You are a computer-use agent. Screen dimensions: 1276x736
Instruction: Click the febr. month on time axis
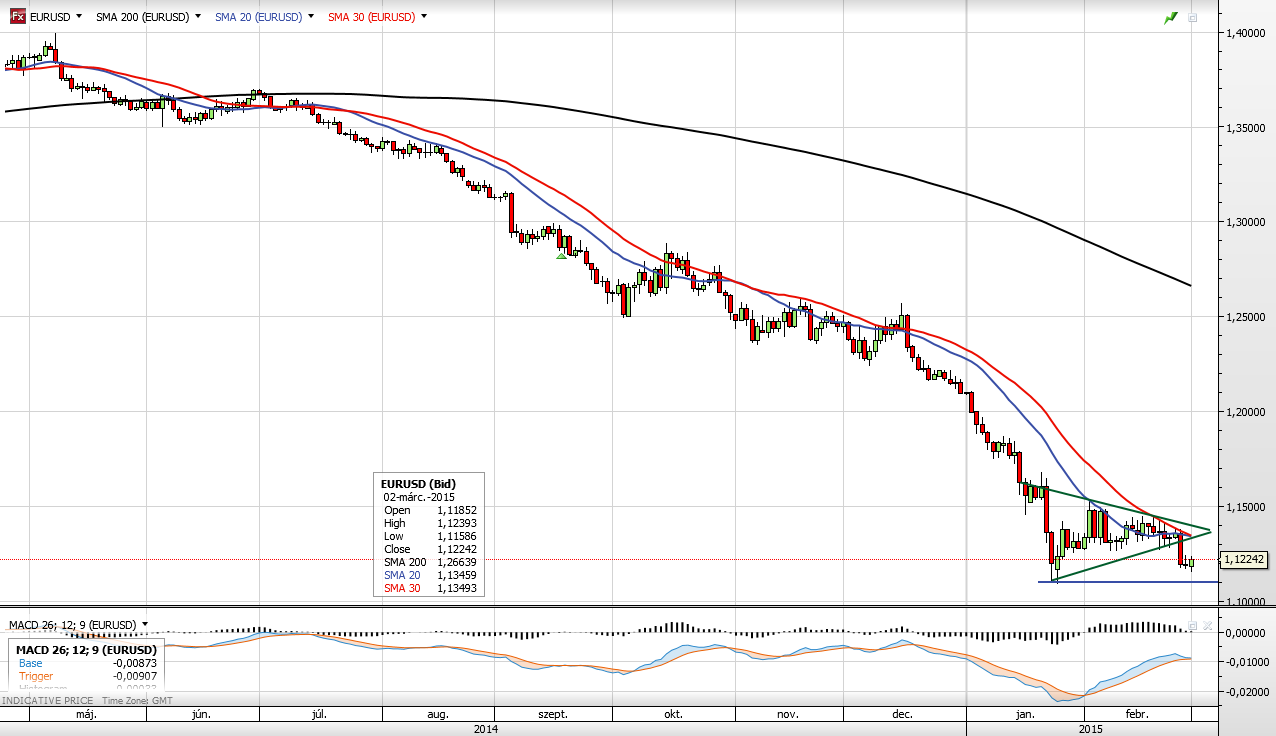click(1137, 714)
